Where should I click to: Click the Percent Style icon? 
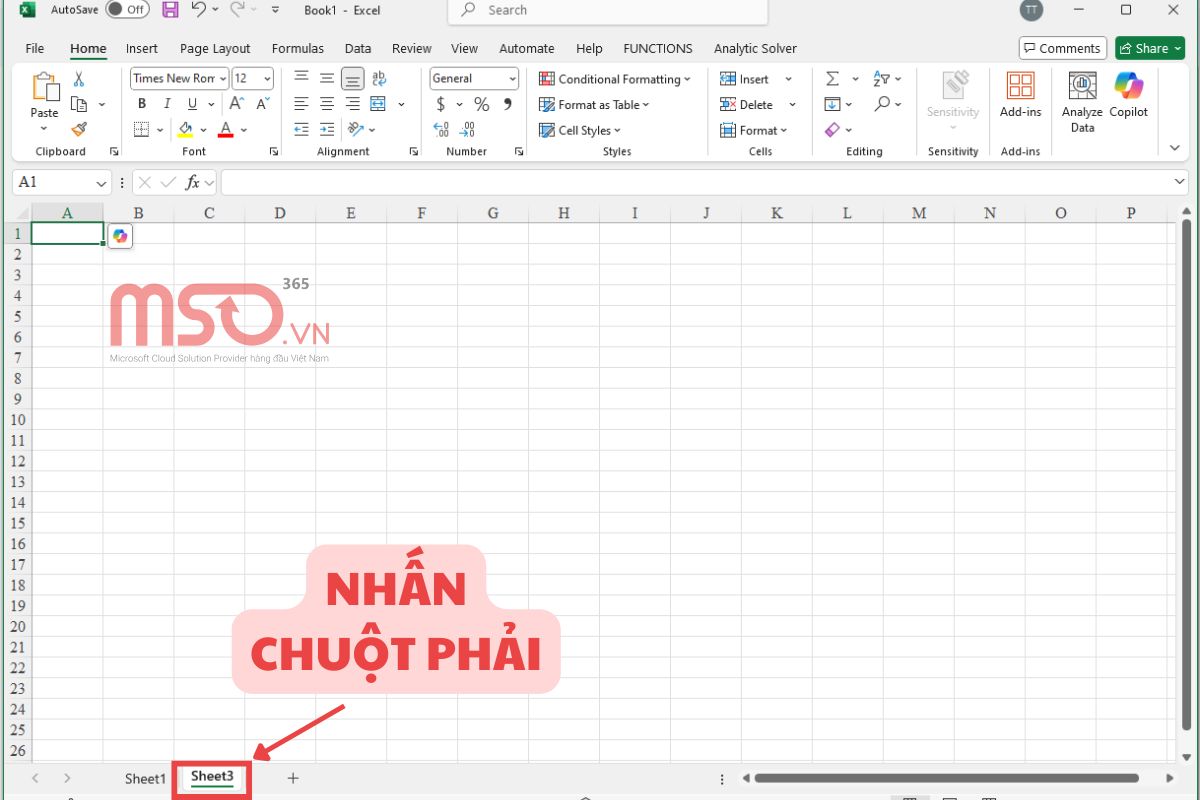[x=482, y=104]
